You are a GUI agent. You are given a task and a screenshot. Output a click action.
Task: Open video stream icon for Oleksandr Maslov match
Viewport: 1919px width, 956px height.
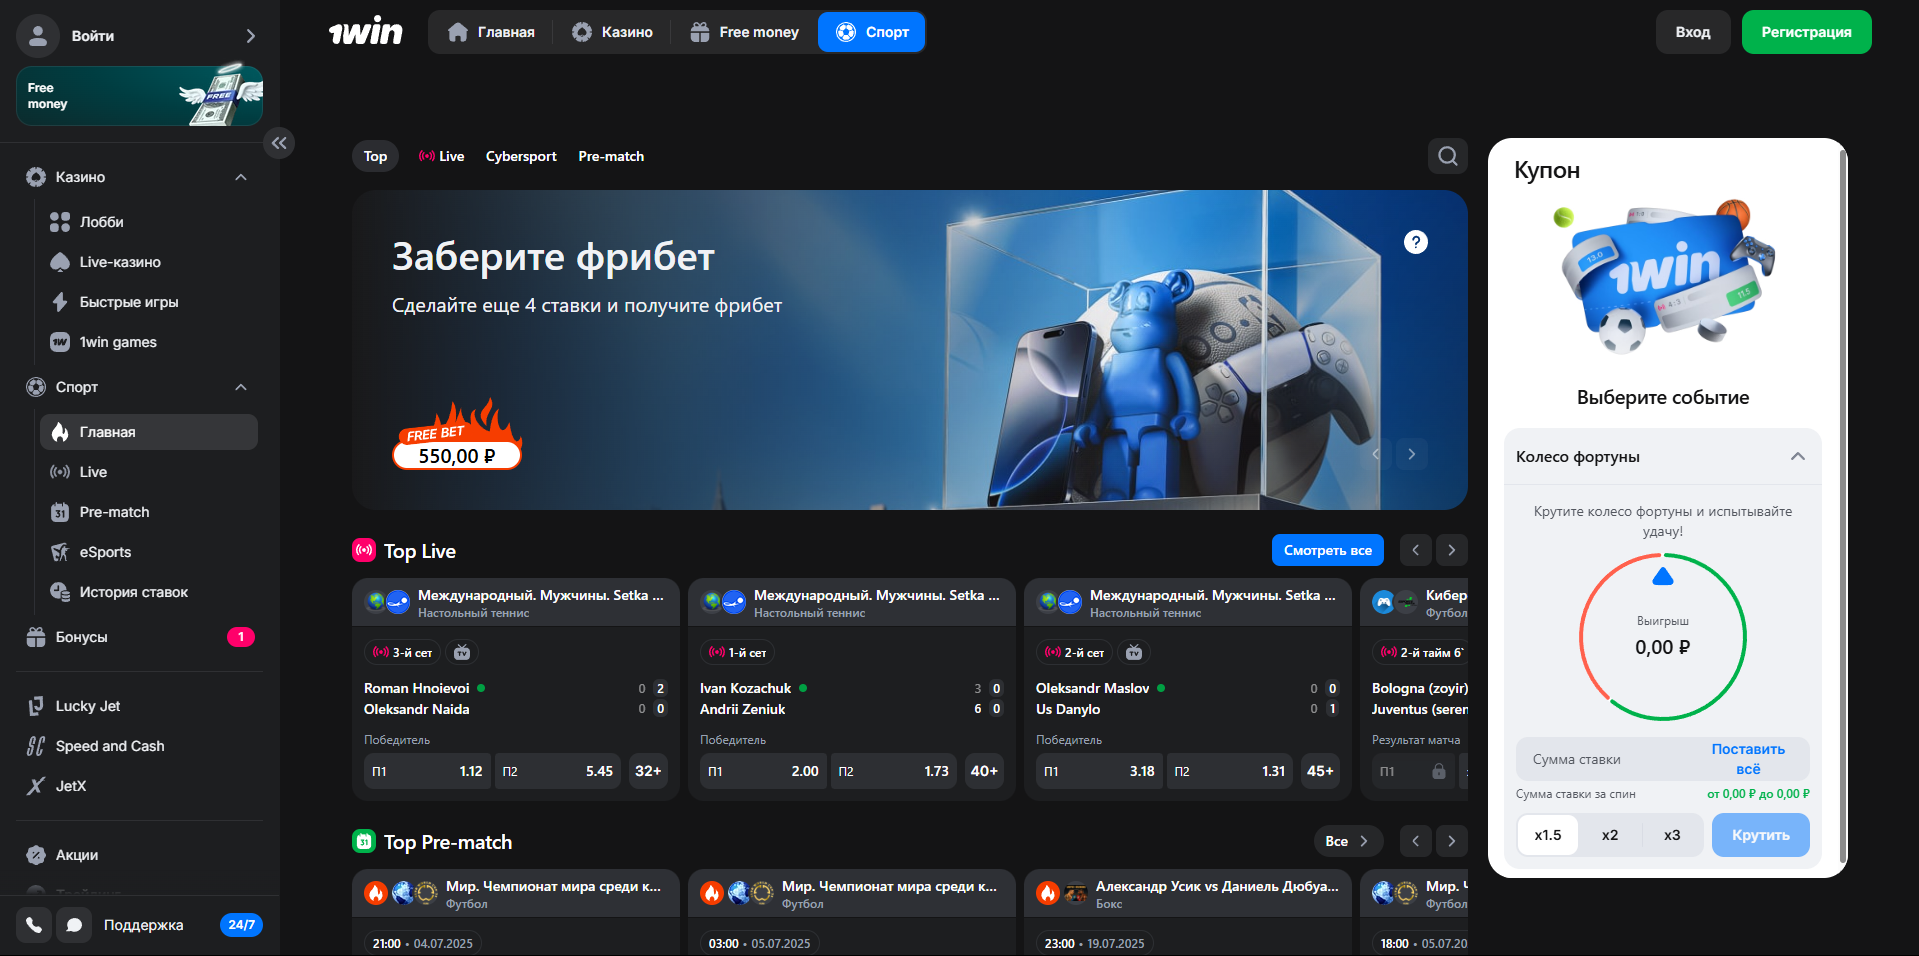click(x=1134, y=652)
